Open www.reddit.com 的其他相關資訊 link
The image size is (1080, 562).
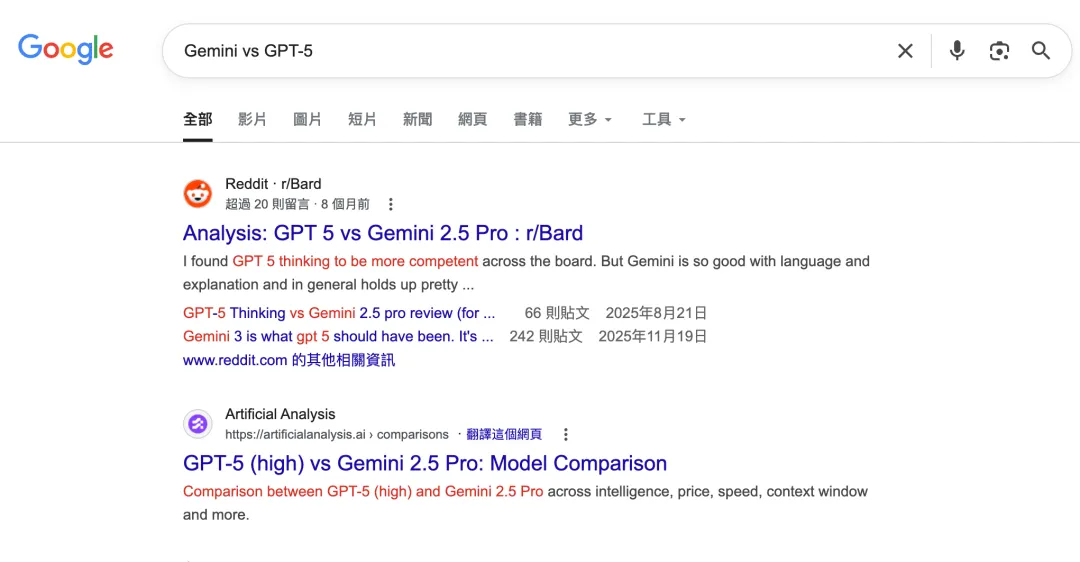(x=289, y=360)
